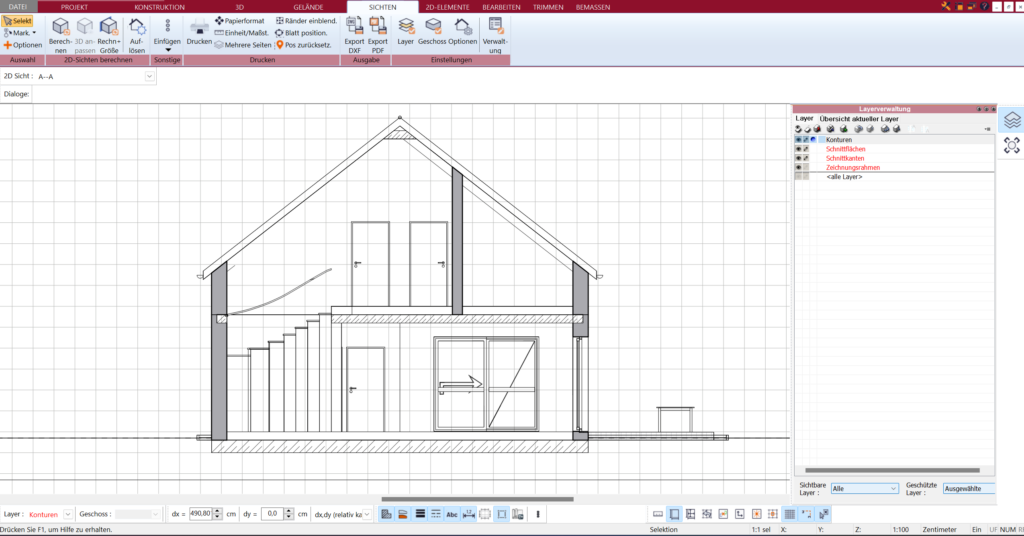Open the Übersicht aktueller Layer tab

pyautogui.click(x=859, y=118)
